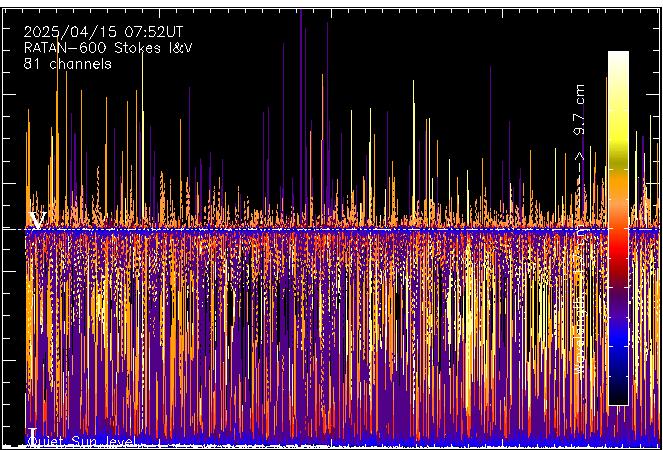Select the RATAN-600 Stokes I&V title
Screen dimensions: 663x450
108,48
